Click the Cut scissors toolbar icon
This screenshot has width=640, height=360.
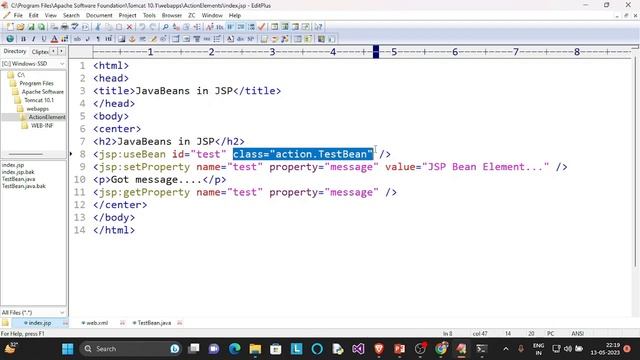98,27
